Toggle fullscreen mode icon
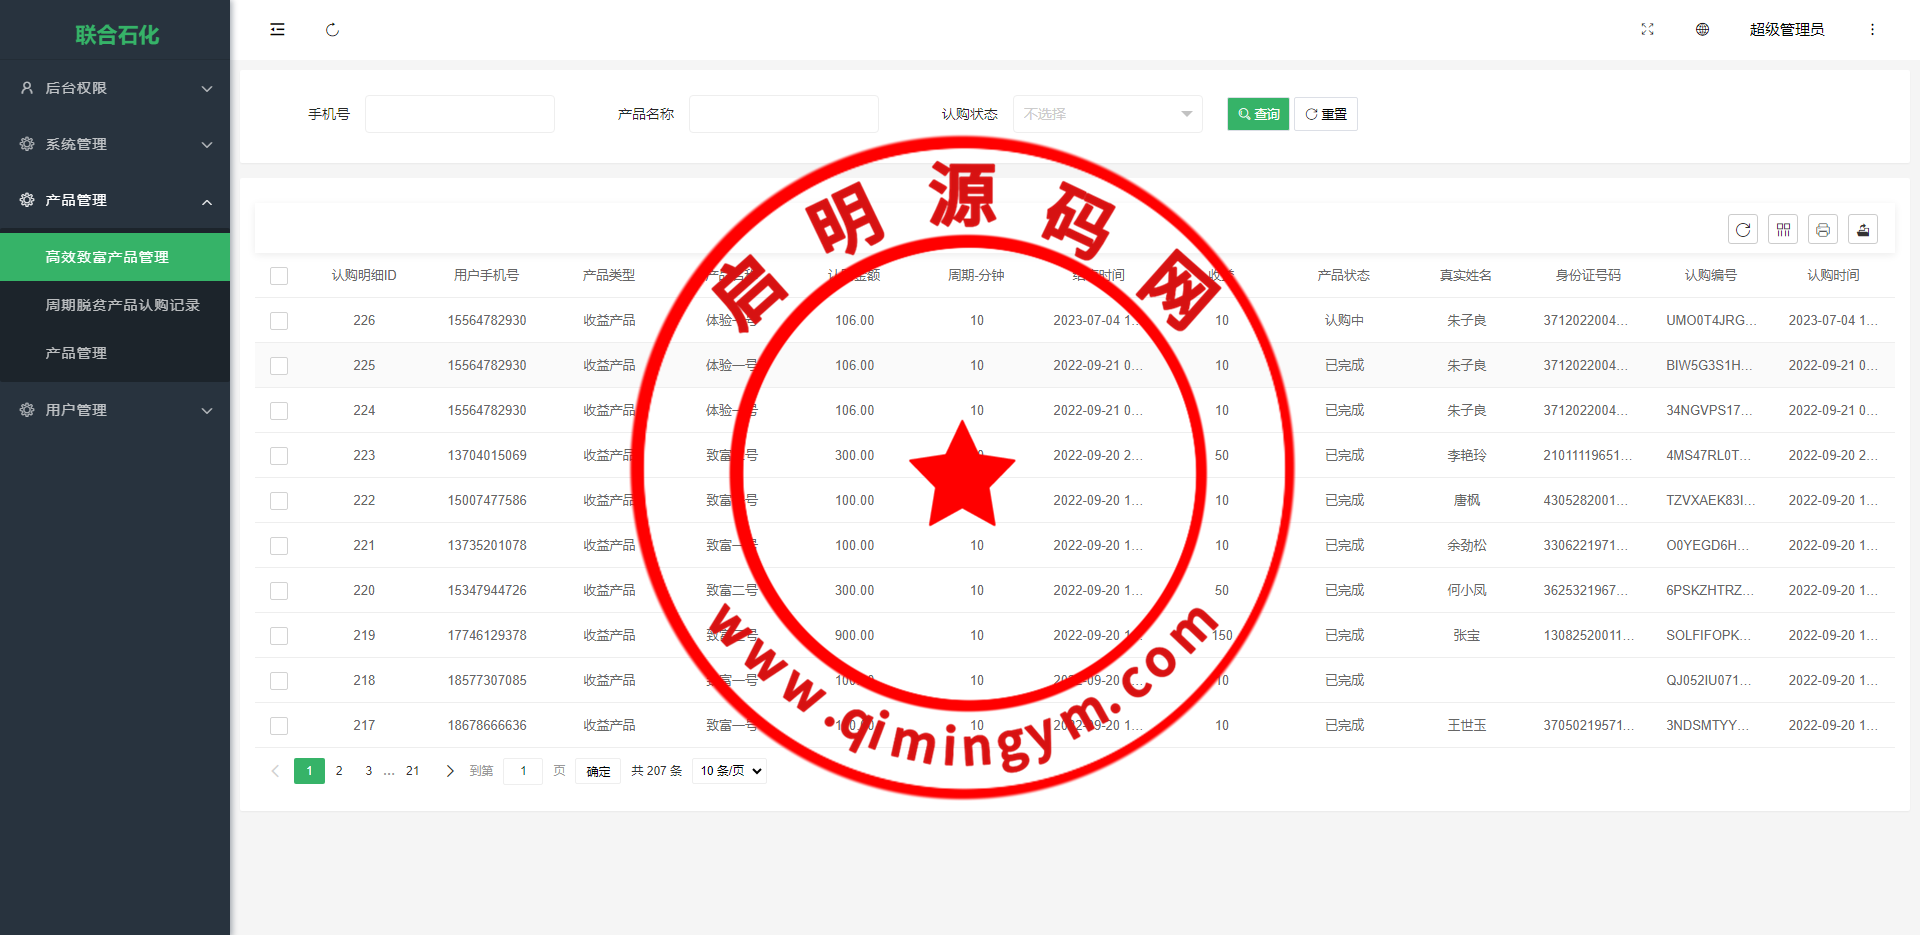Viewport: 1920px width, 935px height. tap(1647, 30)
